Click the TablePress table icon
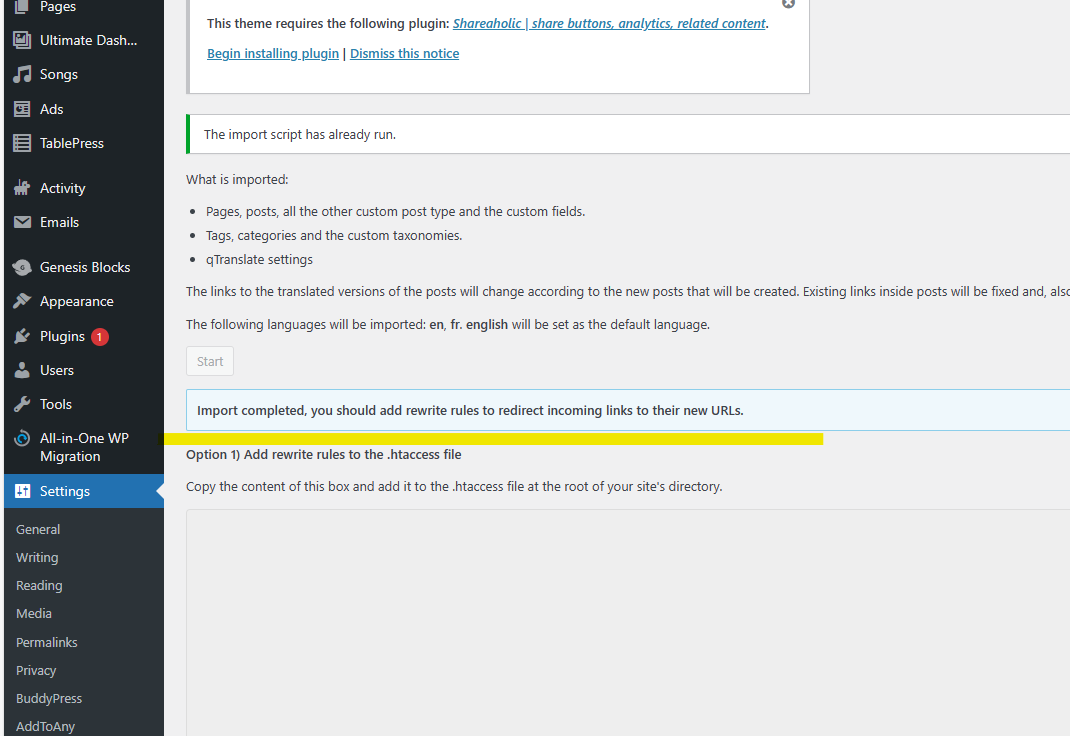The width and height of the screenshot is (1070, 736). 22,143
